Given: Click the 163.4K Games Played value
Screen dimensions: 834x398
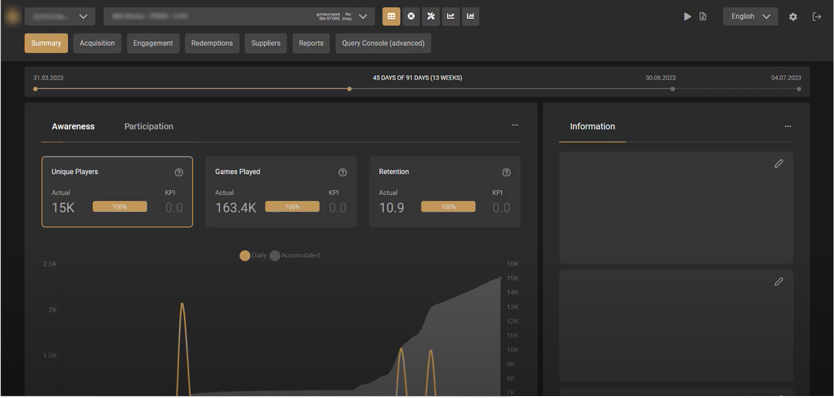Looking at the screenshot, I should pos(236,208).
